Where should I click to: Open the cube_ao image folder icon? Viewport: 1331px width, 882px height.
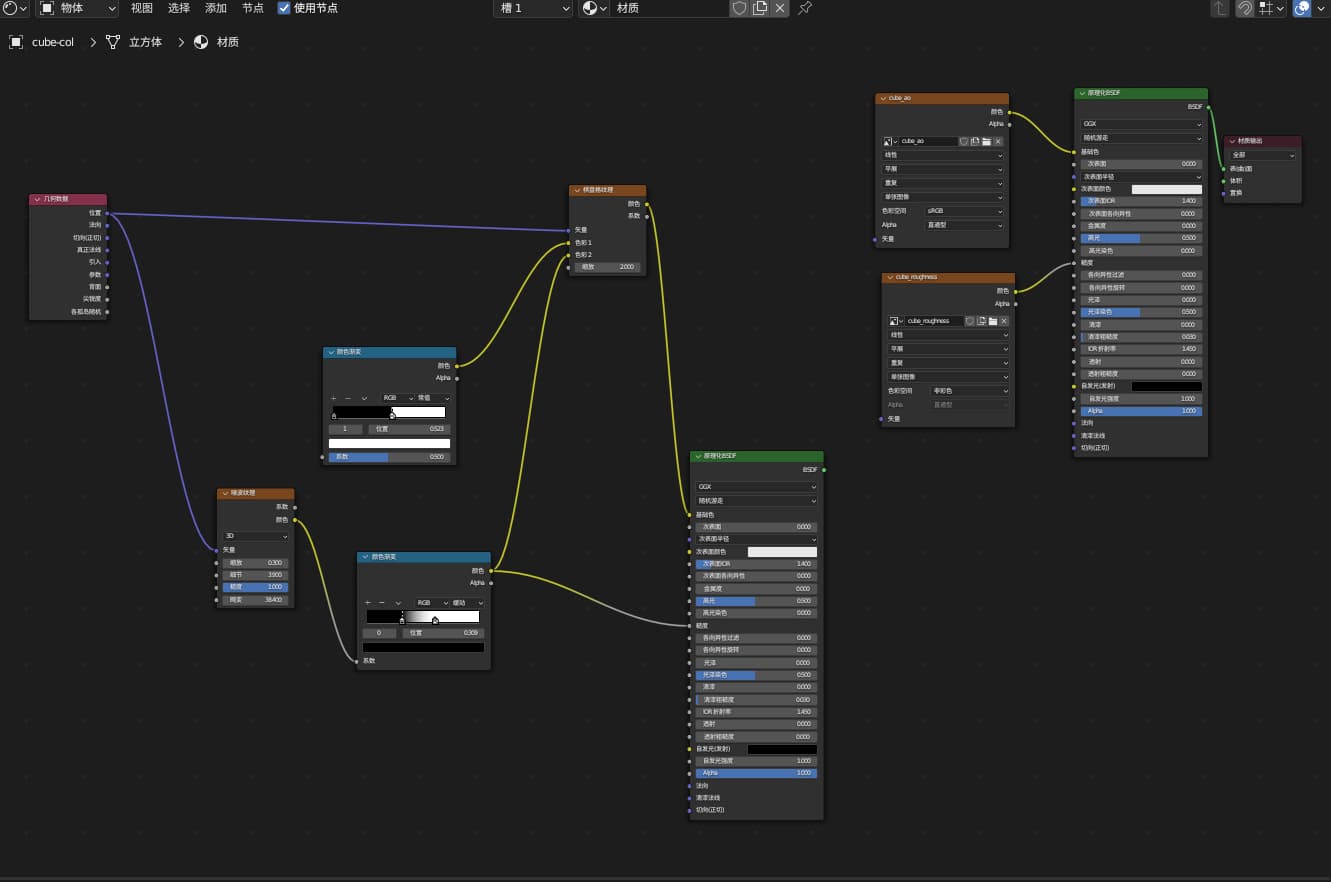point(987,141)
